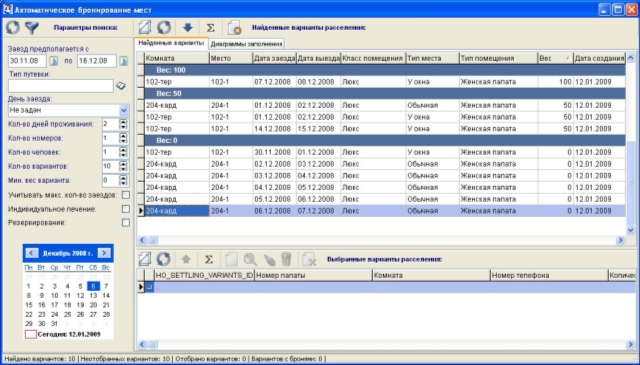Screen dimensions: 640x365
Task: Switch to Диаграммы заполнения tab
Action: (246, 44)
